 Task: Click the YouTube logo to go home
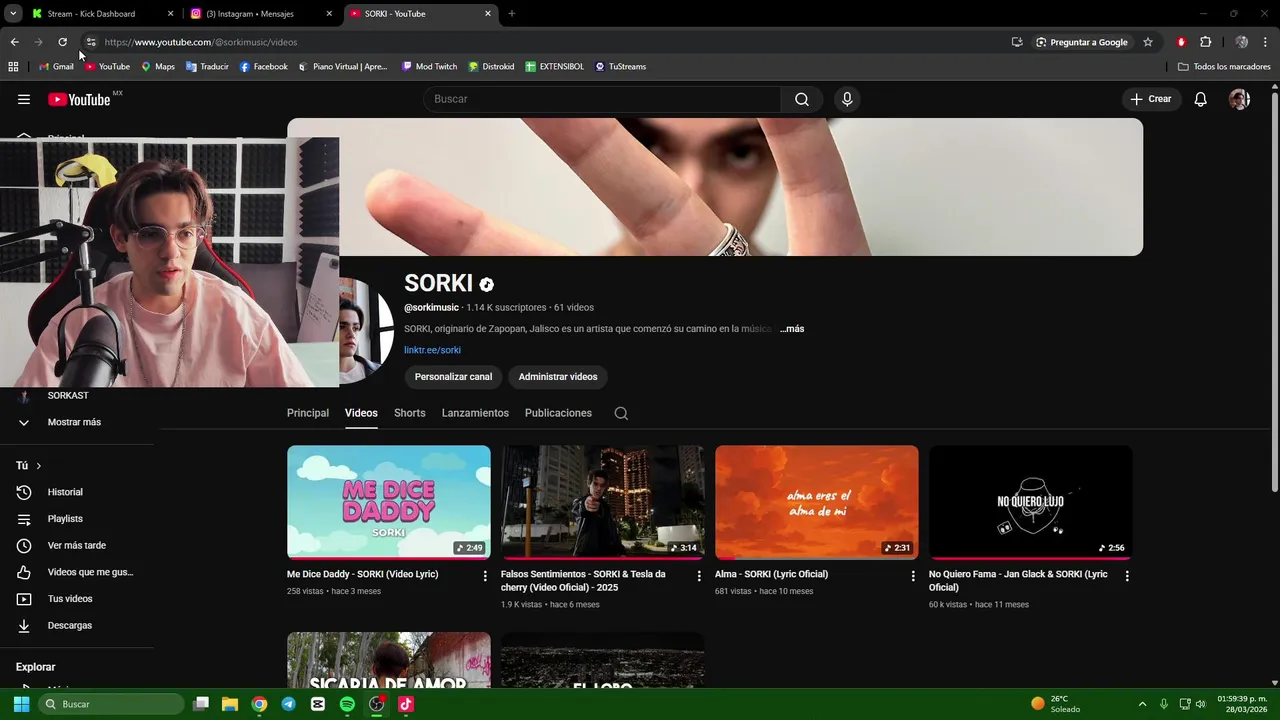[80, 99]
